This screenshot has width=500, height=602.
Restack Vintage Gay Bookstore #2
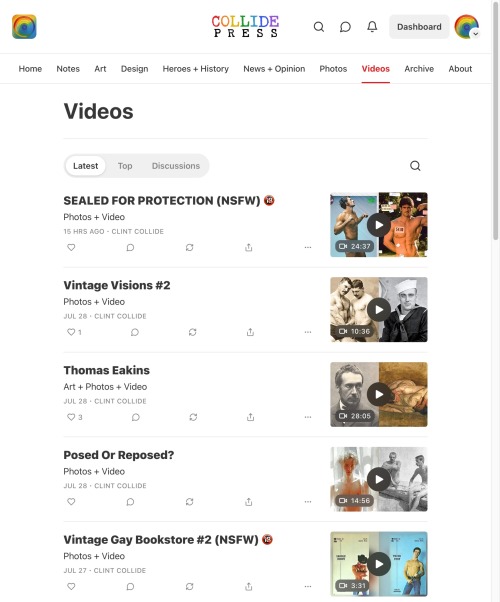[189, 587]
